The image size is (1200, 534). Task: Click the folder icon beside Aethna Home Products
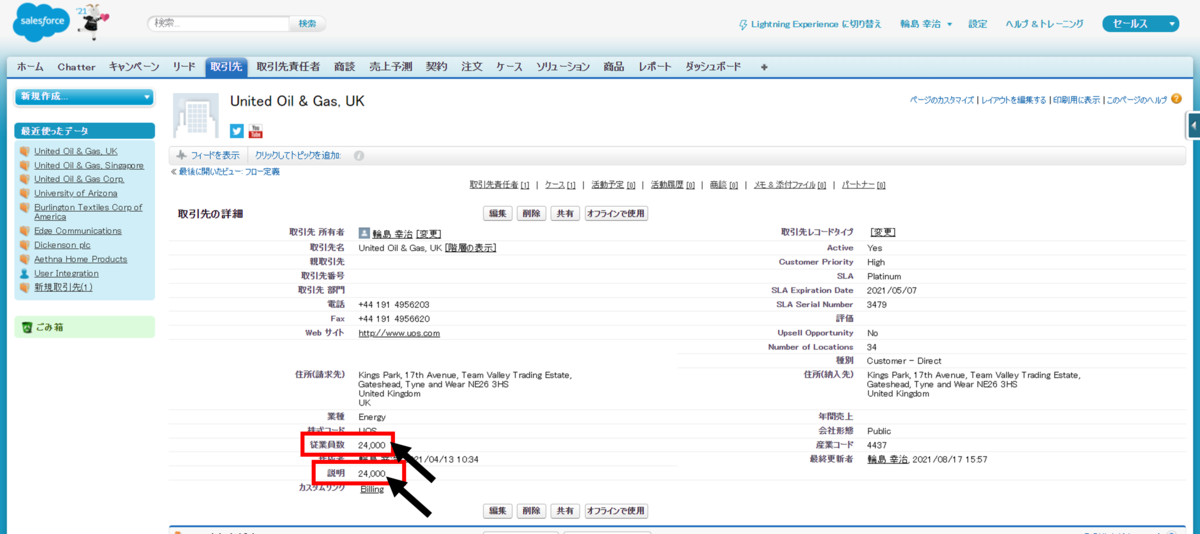[x=24, y=259]
